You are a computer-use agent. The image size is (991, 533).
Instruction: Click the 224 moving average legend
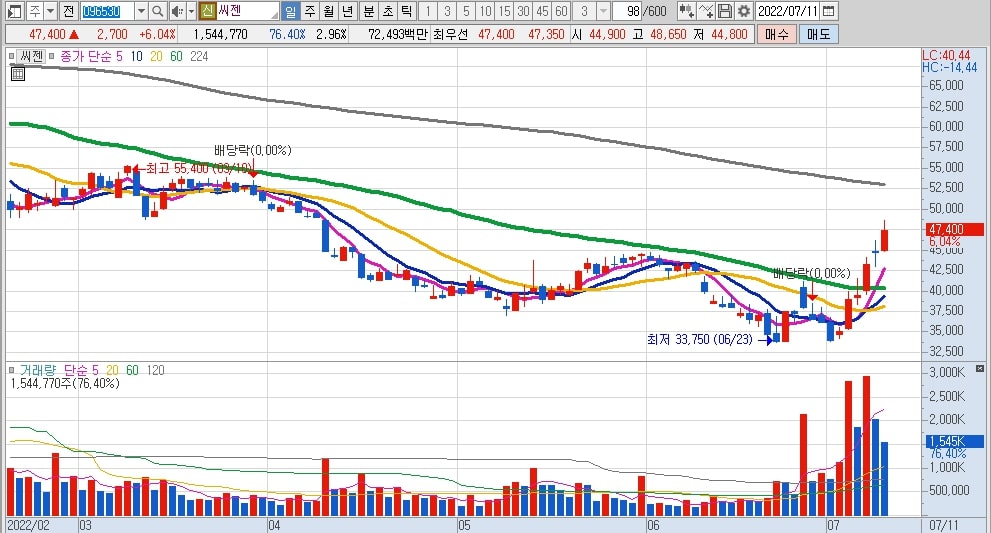199,56
